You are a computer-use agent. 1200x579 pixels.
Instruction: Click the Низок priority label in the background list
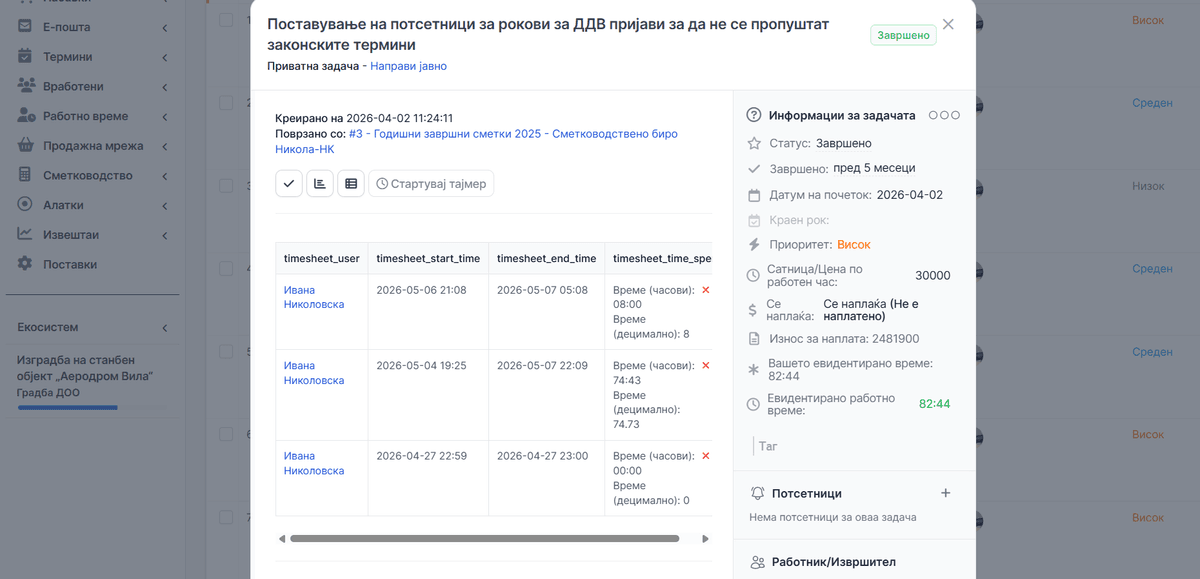click(x=1148, y=186)
